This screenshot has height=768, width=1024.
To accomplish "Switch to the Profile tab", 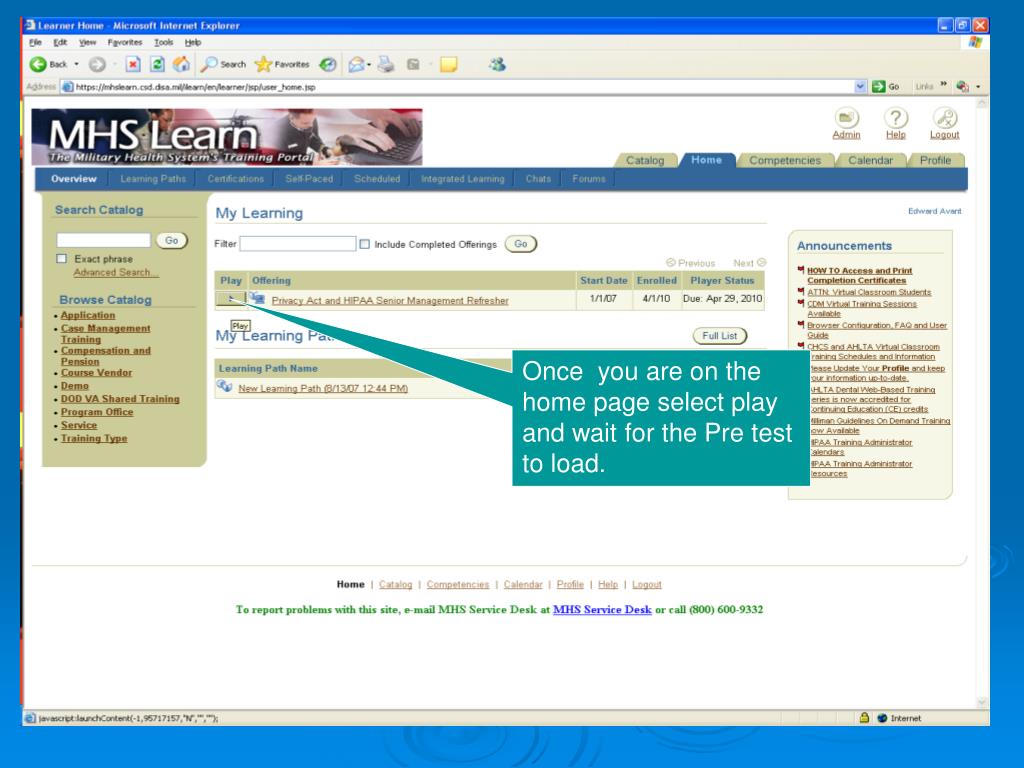I will coord(935,161).
